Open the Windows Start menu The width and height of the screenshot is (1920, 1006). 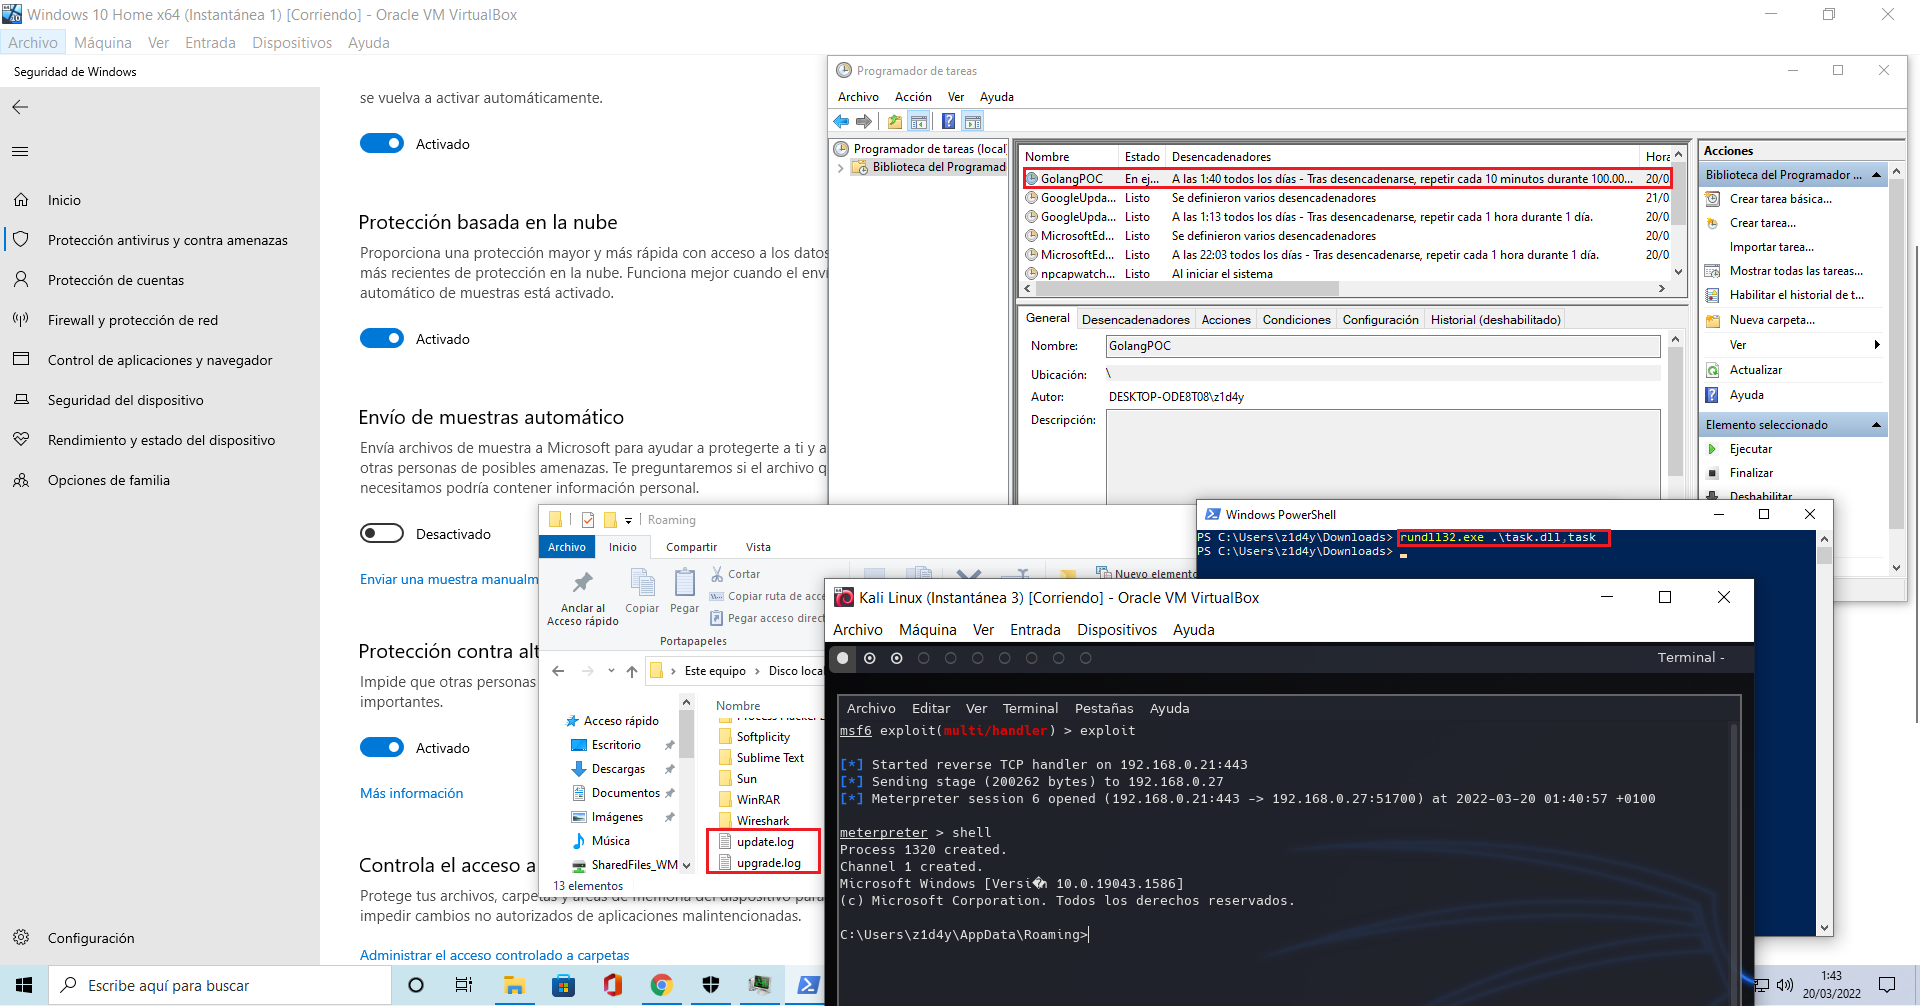click(24, 986)
